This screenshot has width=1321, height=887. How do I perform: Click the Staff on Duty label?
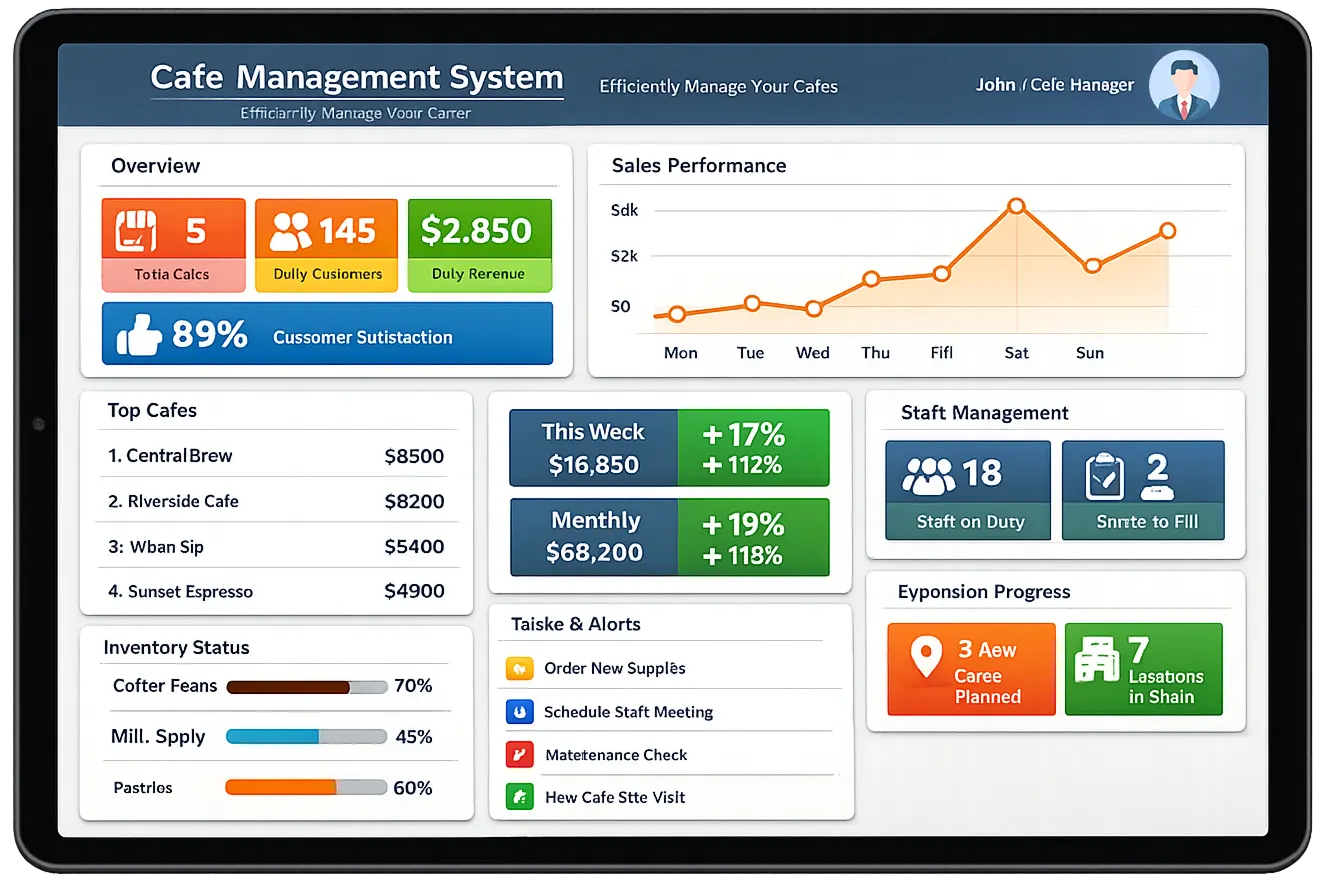(969, 521)
